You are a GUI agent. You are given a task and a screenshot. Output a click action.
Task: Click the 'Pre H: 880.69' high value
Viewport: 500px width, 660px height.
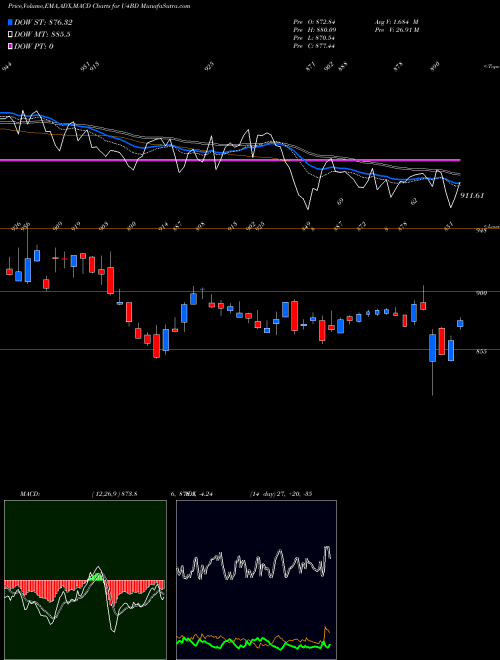(x=314, y=29)
